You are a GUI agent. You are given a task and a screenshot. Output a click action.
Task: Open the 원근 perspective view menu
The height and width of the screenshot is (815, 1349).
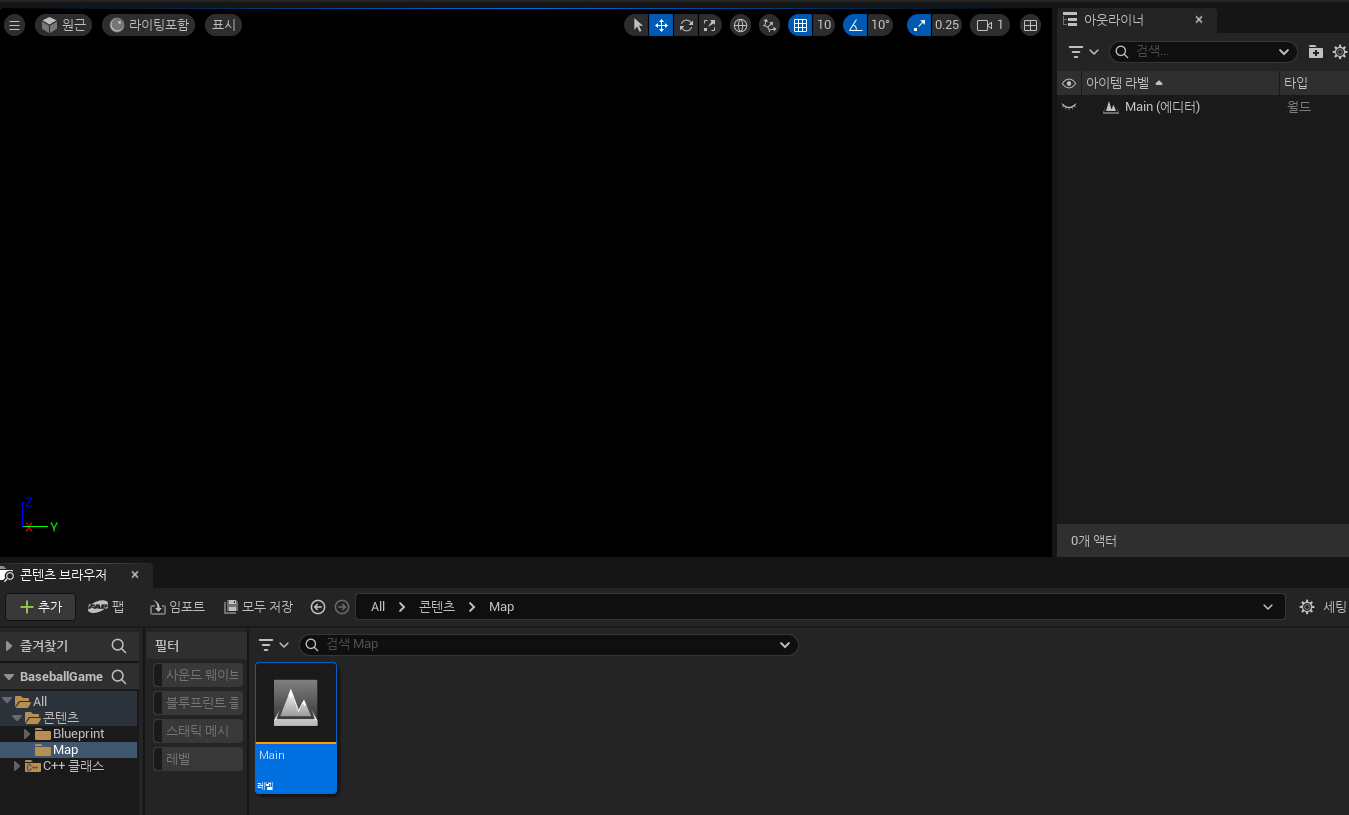coord(64,25)
